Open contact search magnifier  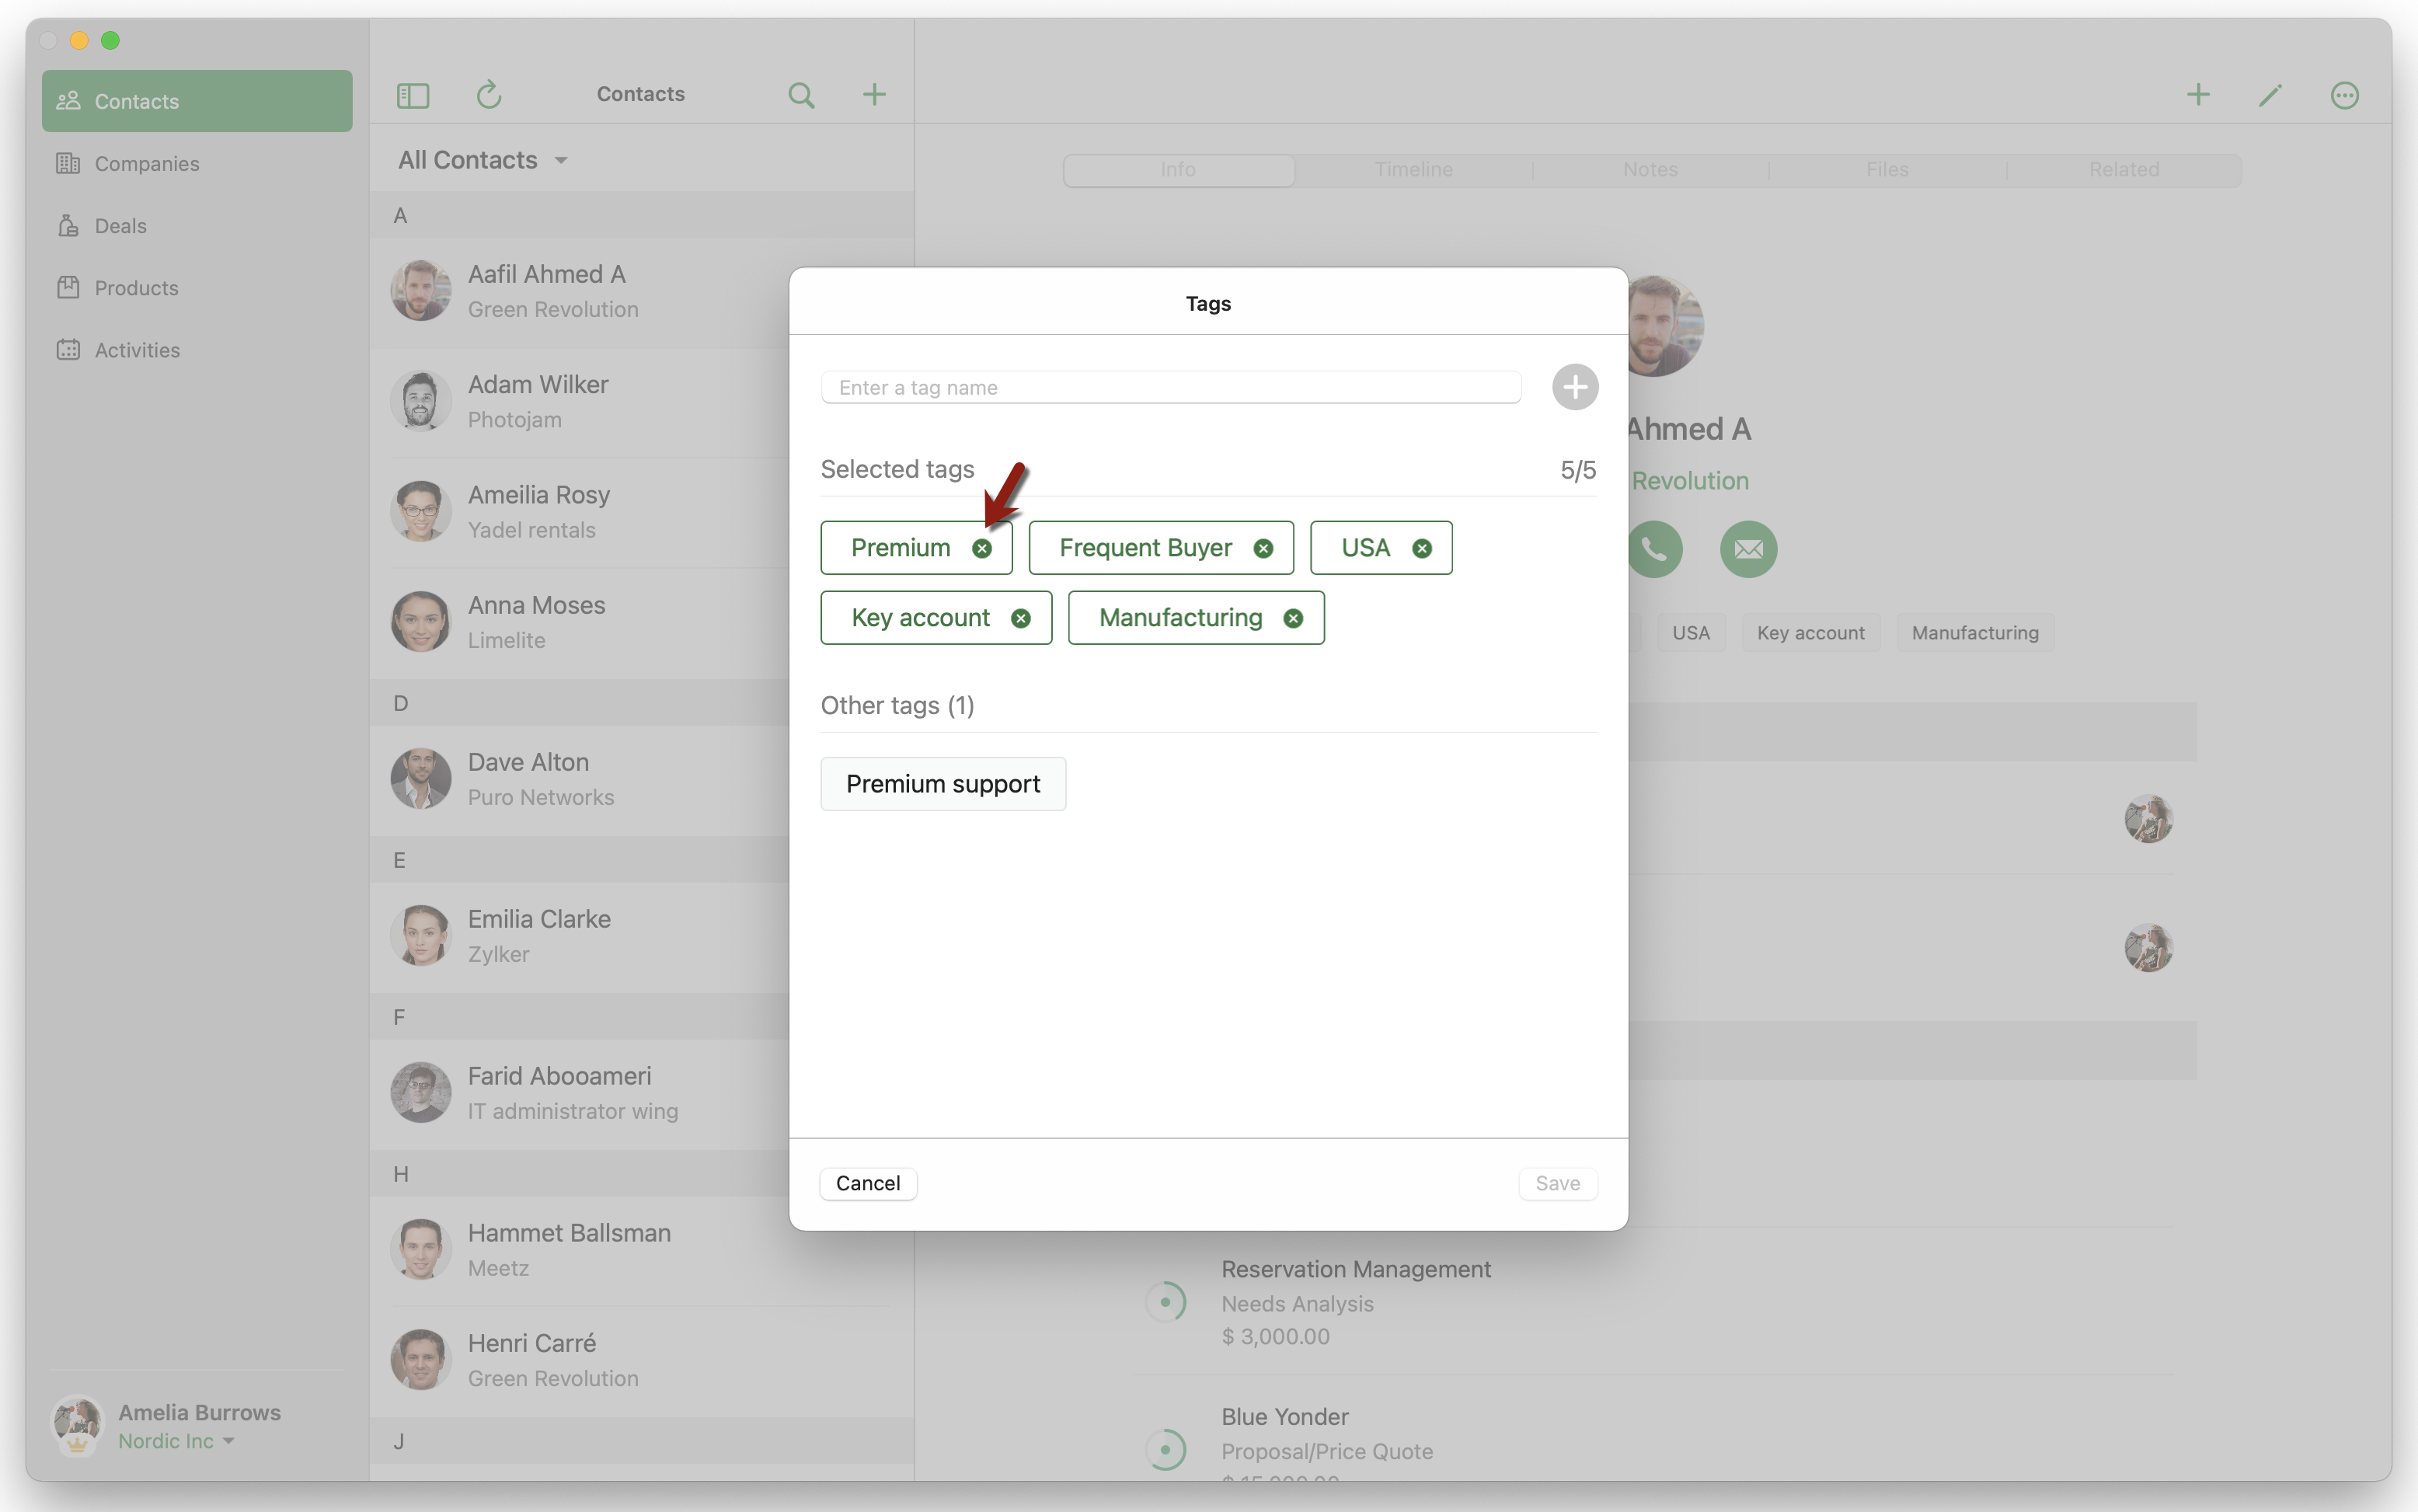click(x=801, y=95)
